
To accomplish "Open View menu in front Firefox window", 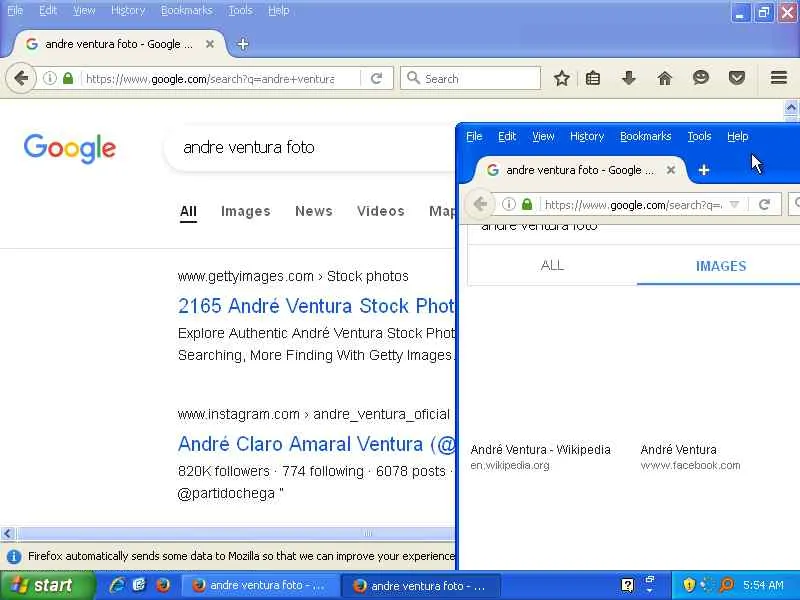I will 543,136.
